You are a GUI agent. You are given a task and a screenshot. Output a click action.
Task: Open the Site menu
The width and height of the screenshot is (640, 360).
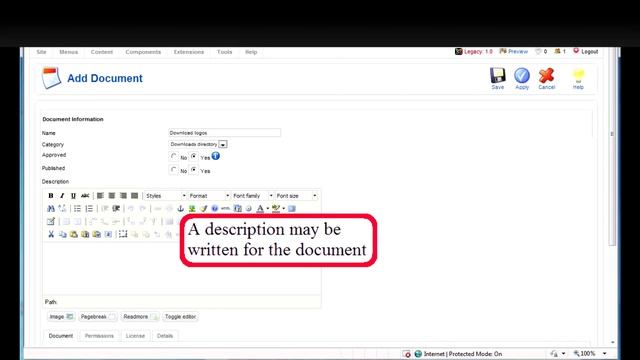(41, 52)
